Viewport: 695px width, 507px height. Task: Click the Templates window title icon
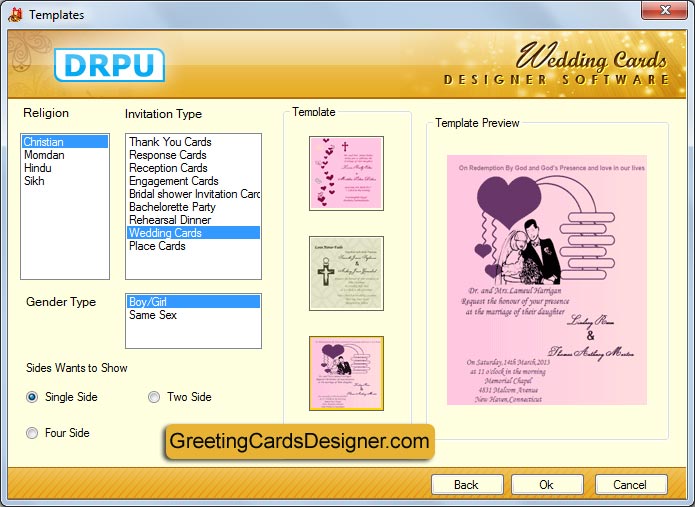coord(15,15)
